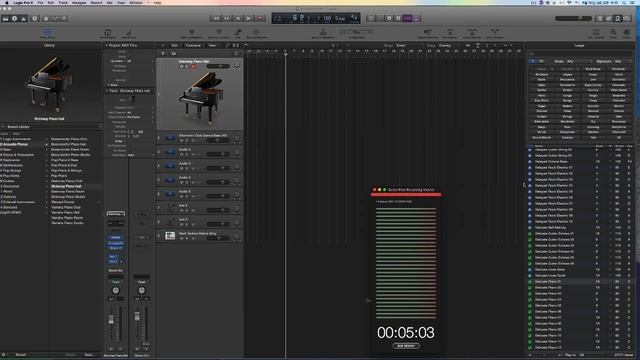Image resolution: width=640 pixels, height=360 pixels.
Task: Open the Mixer from control bar
Action: 55,18
